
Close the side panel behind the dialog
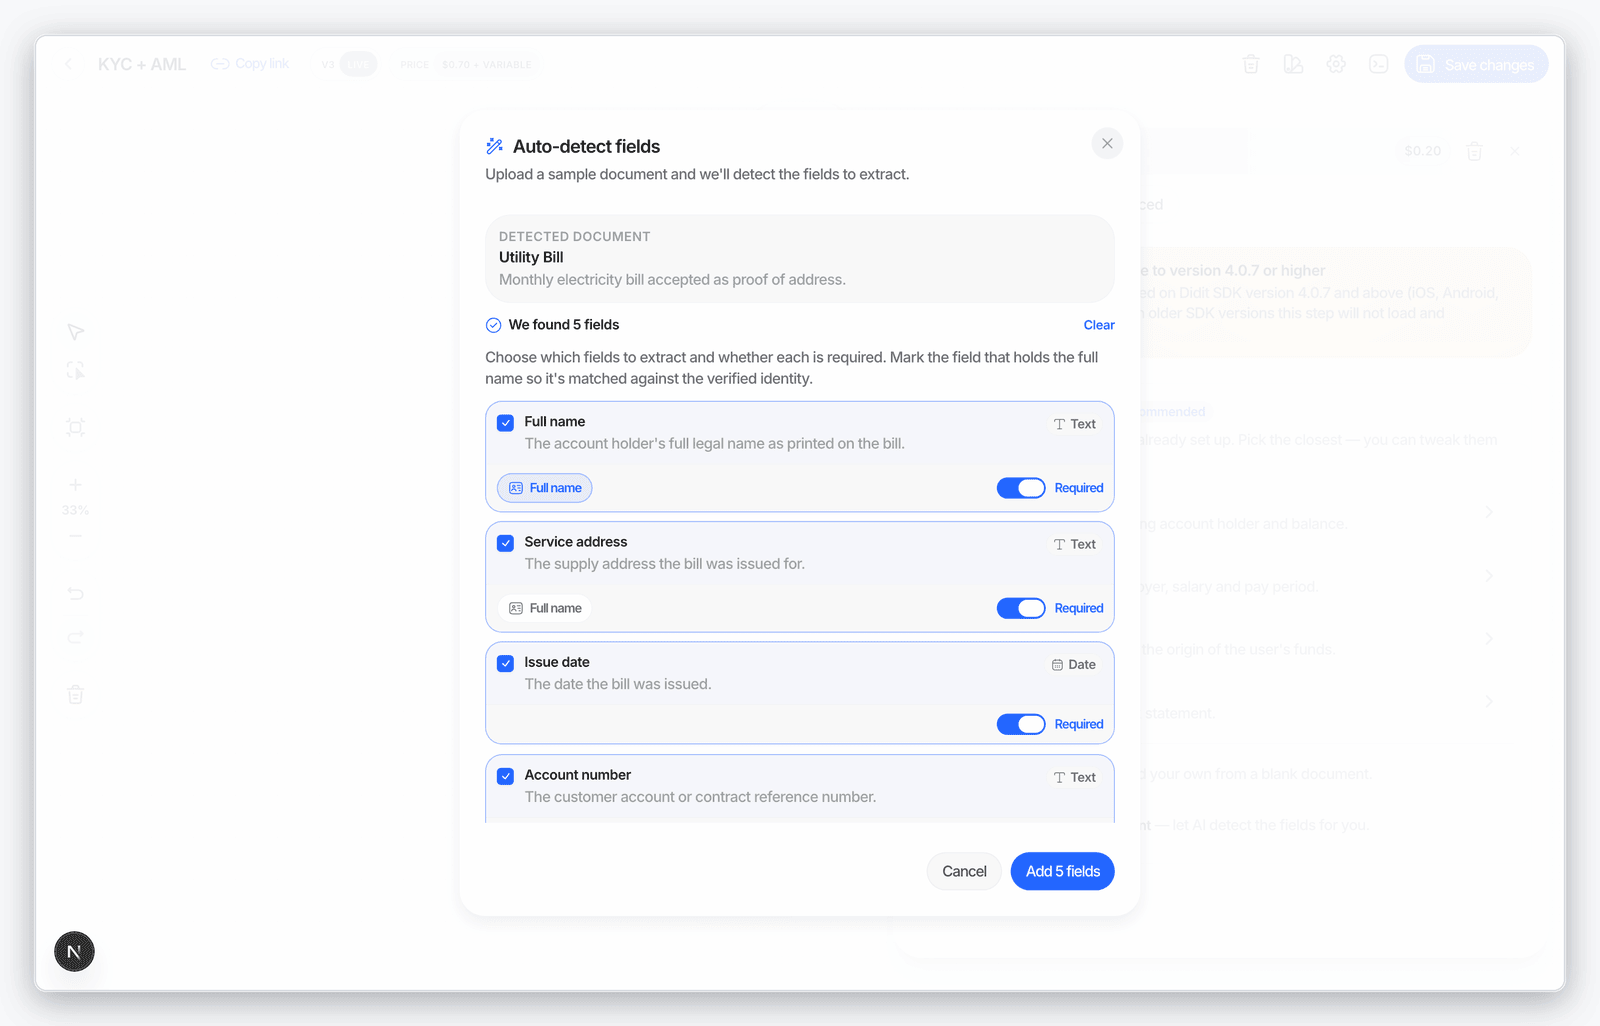(1515, 151)
